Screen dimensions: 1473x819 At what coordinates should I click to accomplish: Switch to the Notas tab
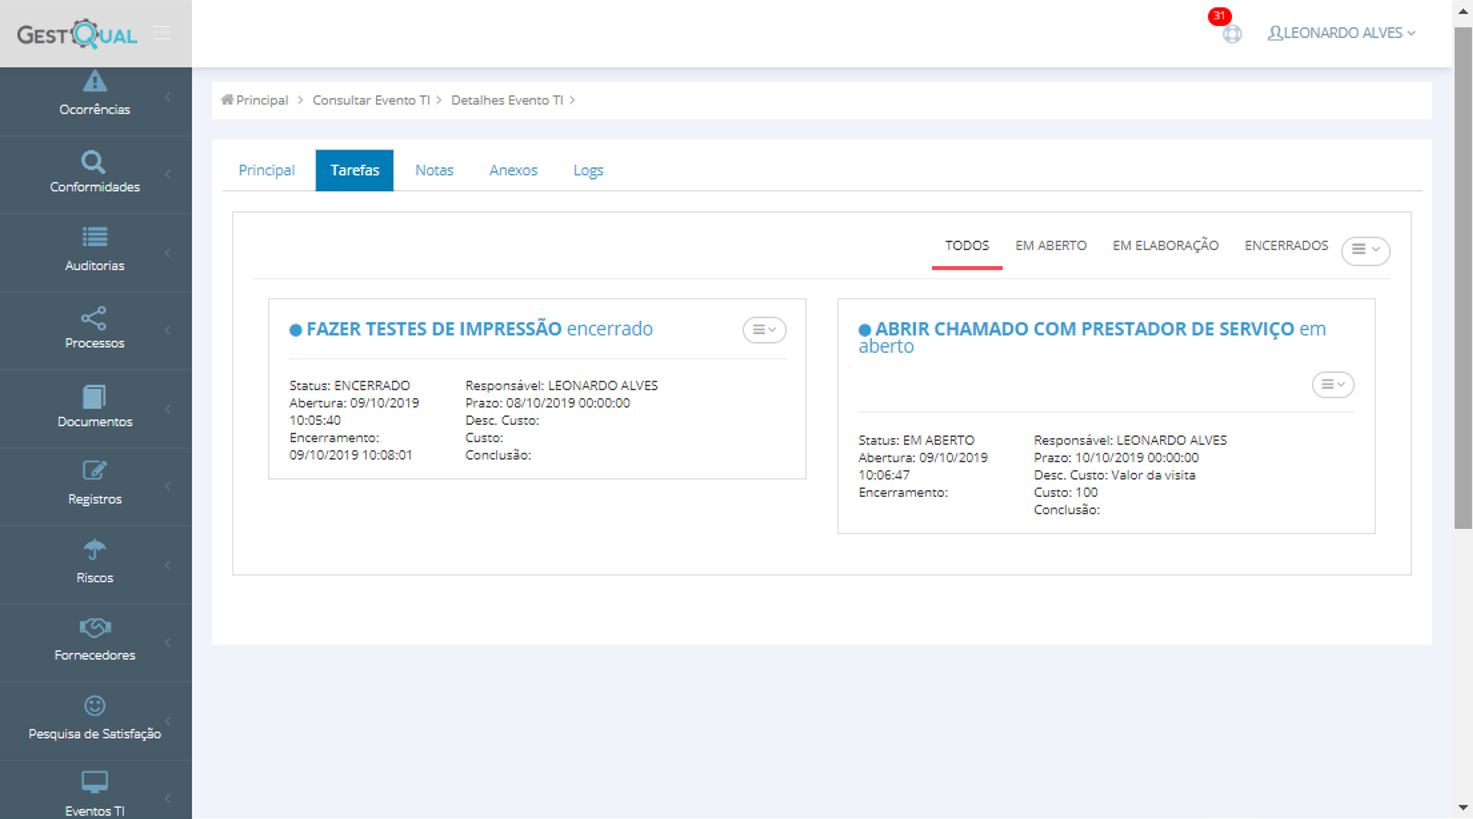click(x=434, y=170)
